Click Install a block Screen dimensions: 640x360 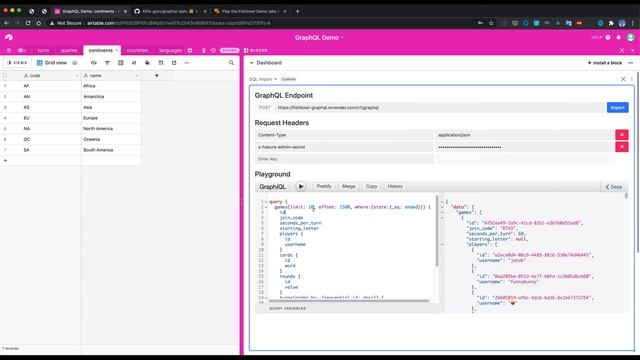pos(604,63)
